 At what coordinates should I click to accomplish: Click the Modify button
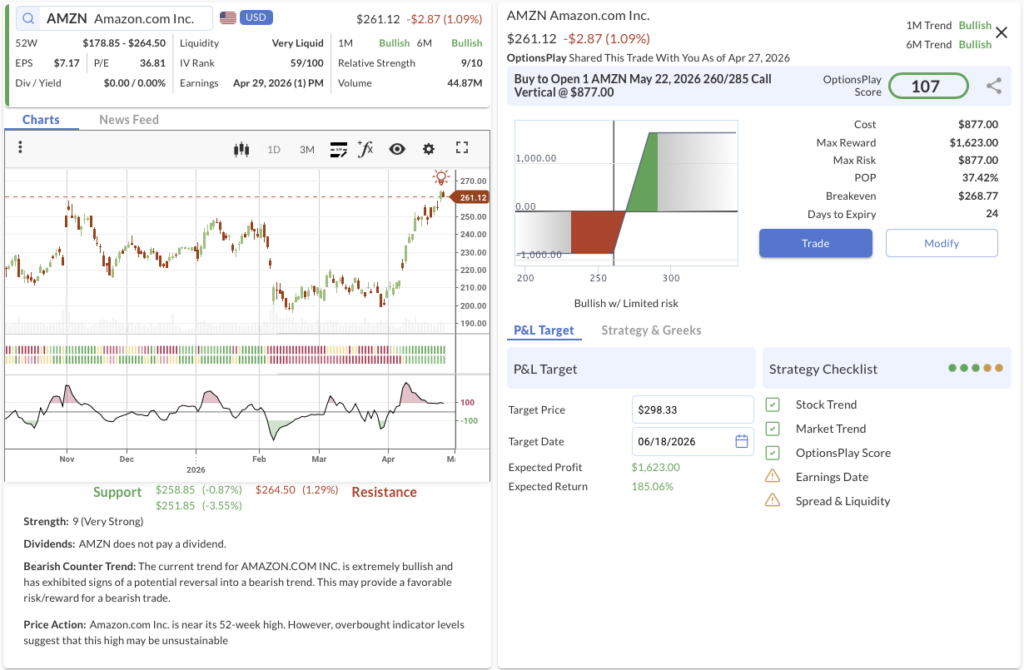click(941, 243)
